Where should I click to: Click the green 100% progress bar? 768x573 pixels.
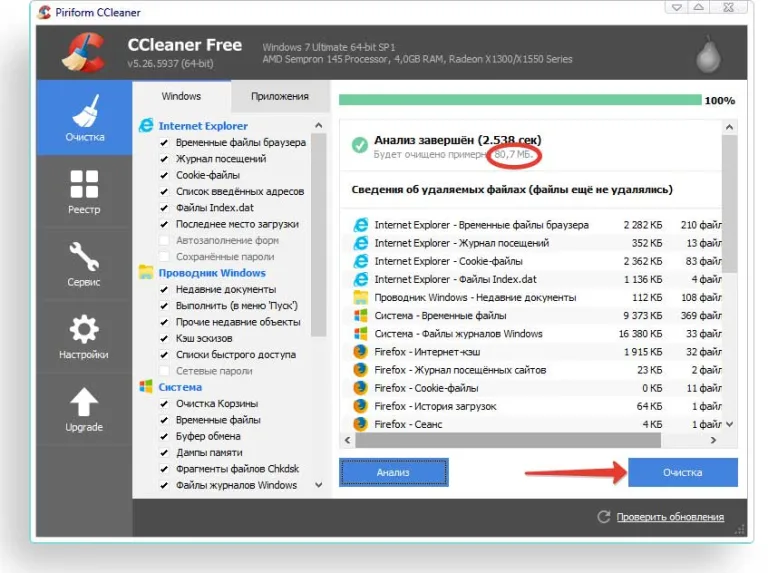coord(520,100)
